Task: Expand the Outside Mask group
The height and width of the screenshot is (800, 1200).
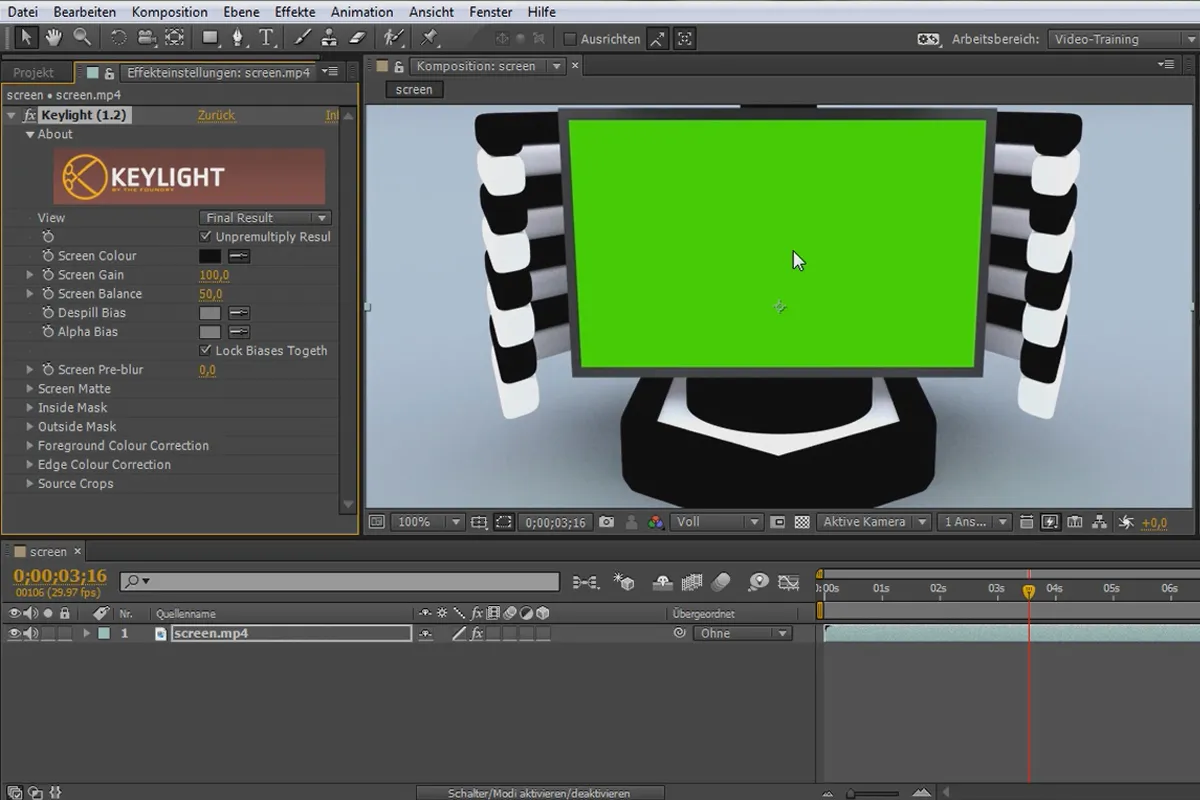Action: 30,427
